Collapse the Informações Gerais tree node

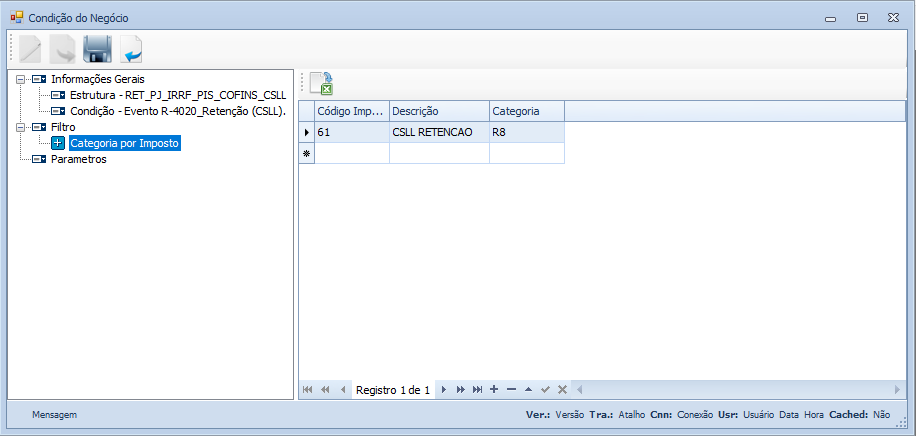(21, 79)
